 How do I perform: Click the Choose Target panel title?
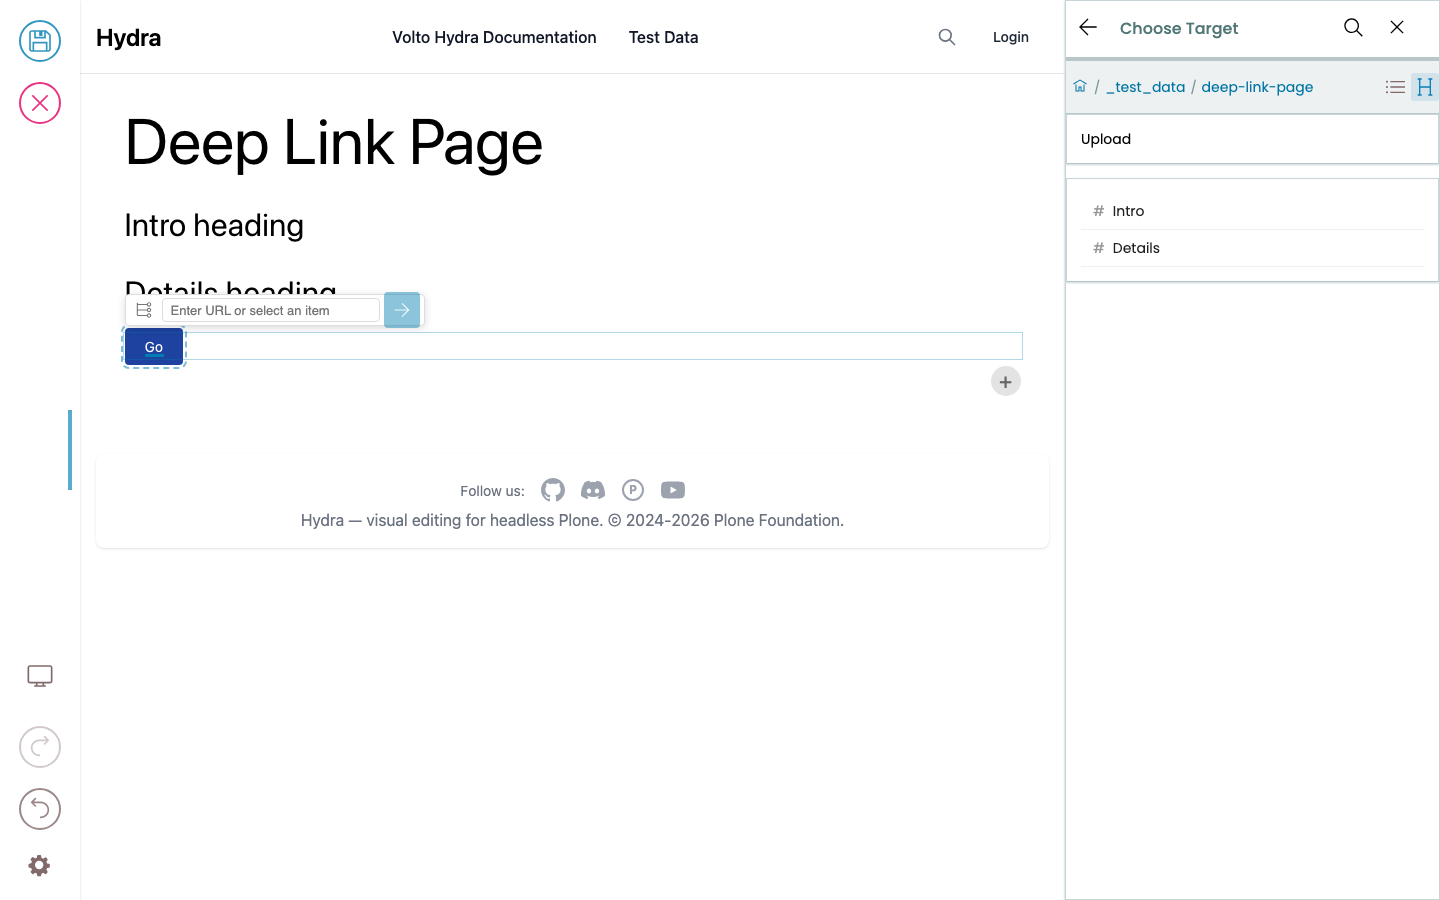tap(1179, 28)
